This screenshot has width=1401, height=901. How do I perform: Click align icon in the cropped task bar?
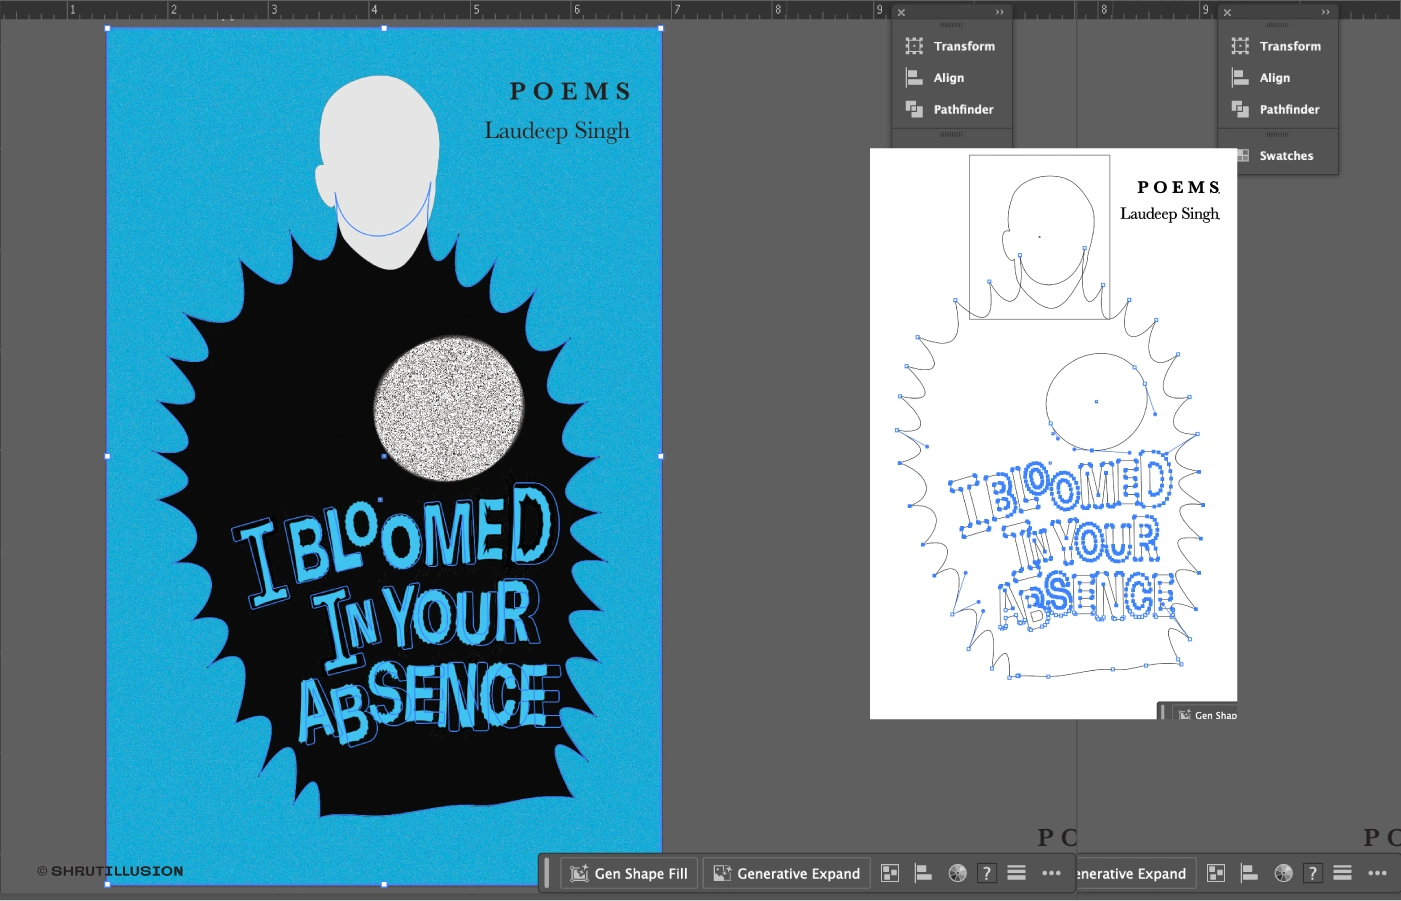pos(1249,874)
